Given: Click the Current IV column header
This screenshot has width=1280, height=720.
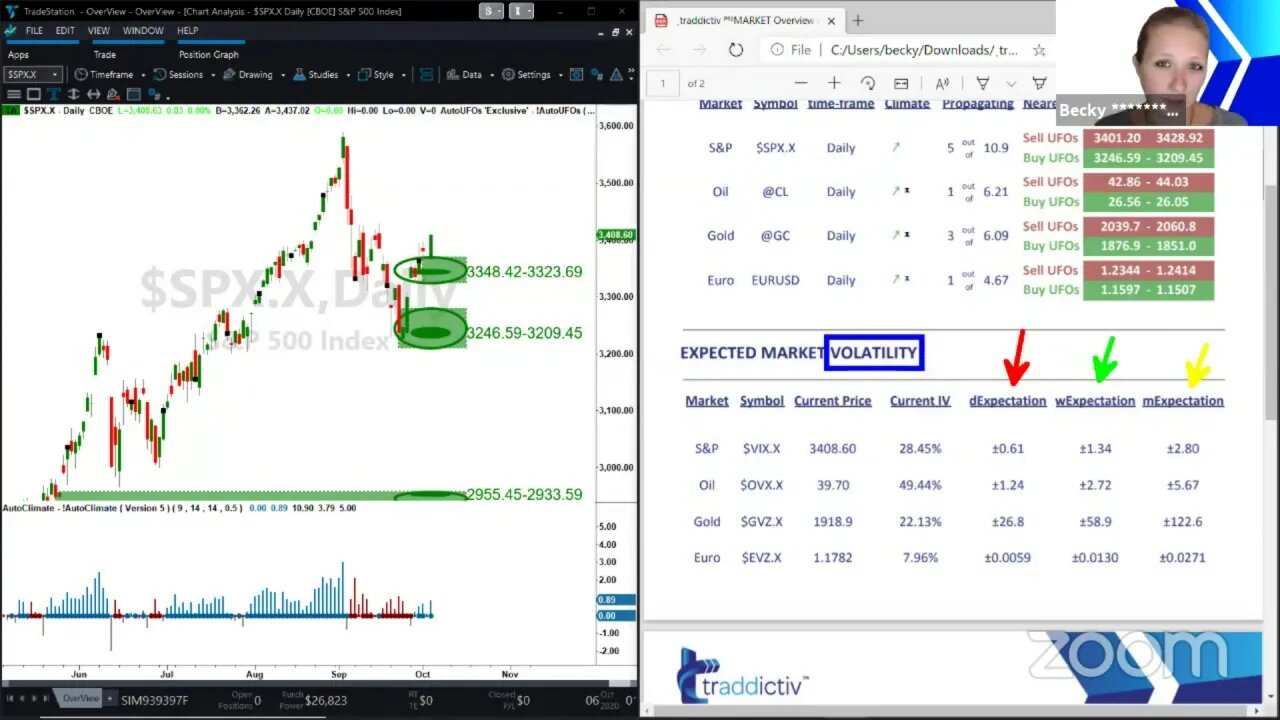Looking at the screenshot, I should point(920,401).
